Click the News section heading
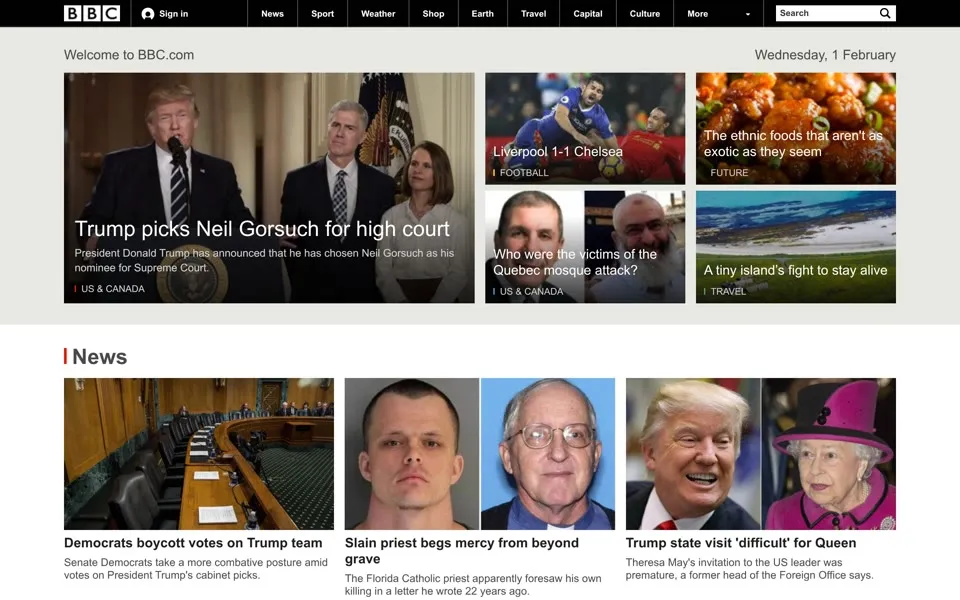The image size is (960, 600). click(x=99, y=356)
